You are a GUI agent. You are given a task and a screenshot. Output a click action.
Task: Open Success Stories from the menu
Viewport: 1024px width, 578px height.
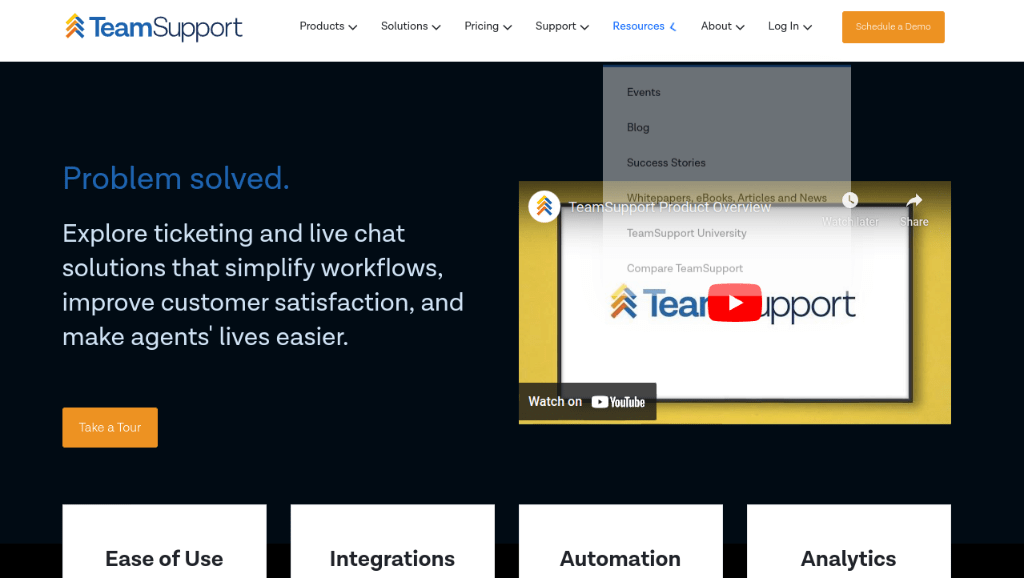(666, 163)
